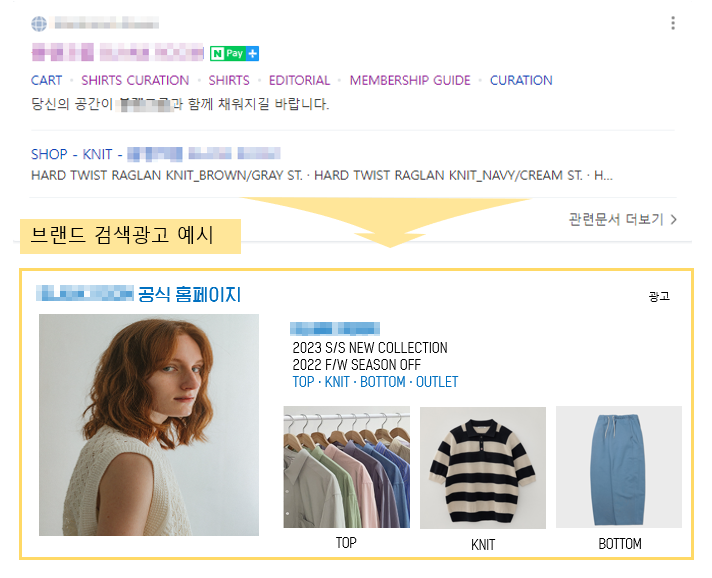Click the hanging shirts TOP thumbnail
The height and width of the screenshot is (578, 712).
(x=346, y=467)
